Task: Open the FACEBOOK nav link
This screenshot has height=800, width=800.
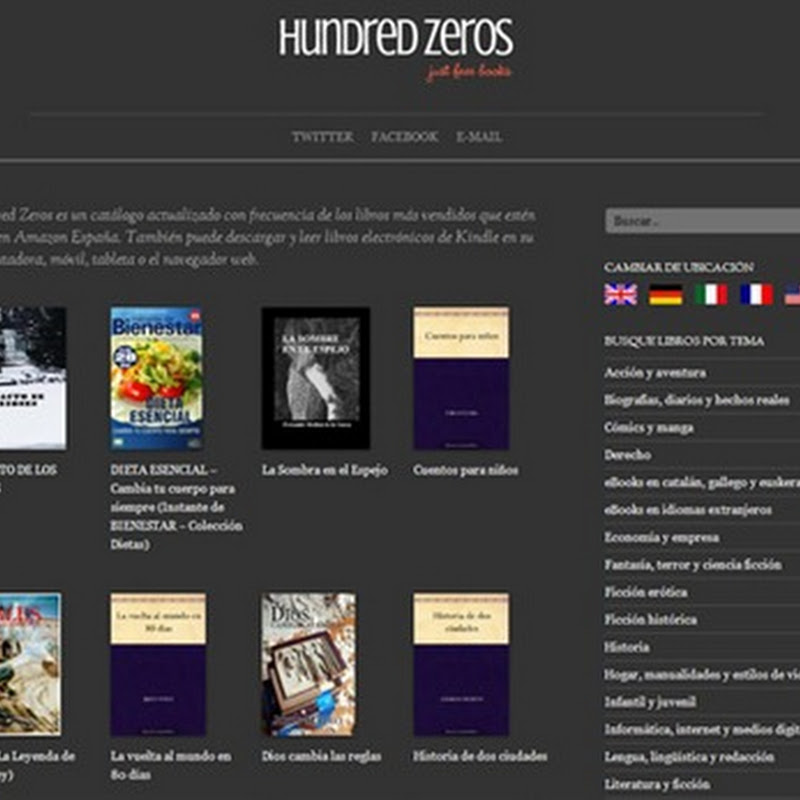Action: tap(405, 137)
